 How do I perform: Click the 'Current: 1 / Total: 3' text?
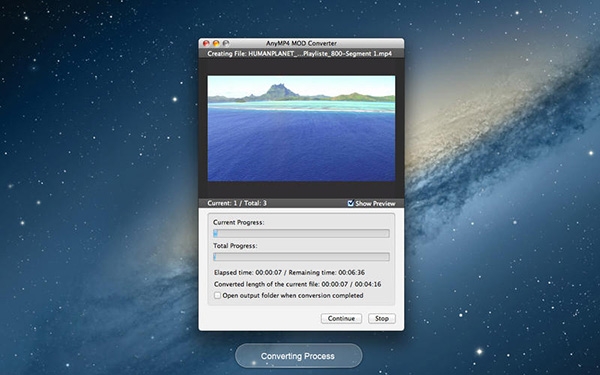point(237,203)
